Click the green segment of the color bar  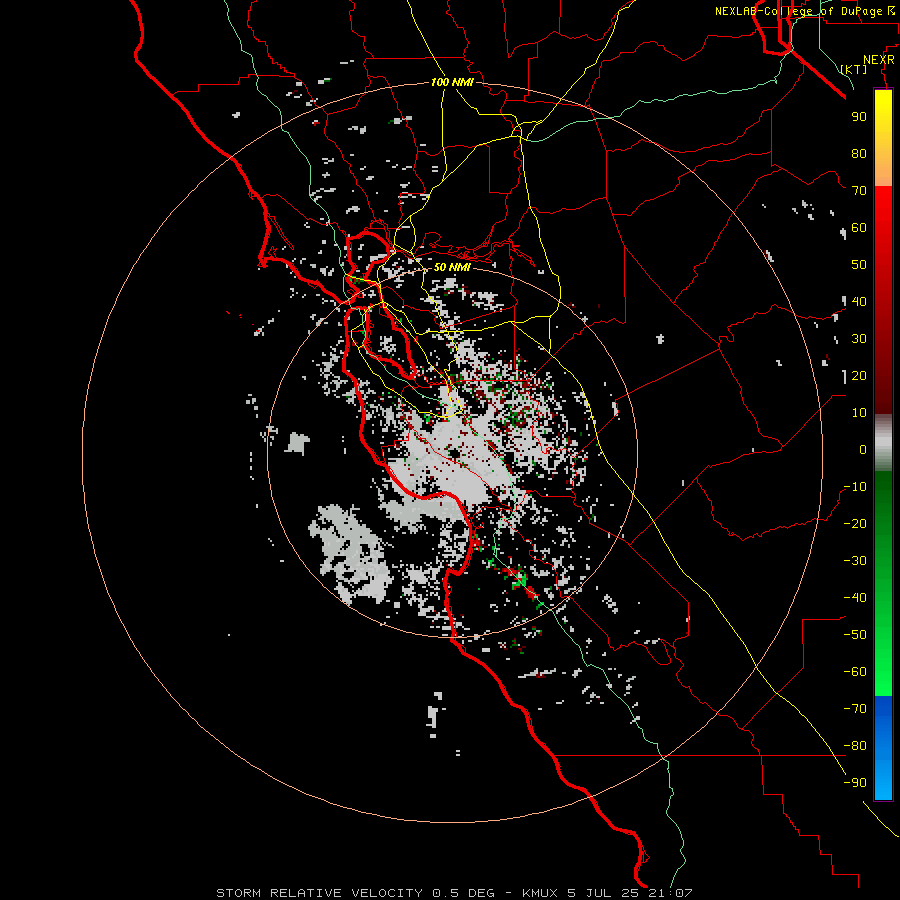tap(883, 584)
